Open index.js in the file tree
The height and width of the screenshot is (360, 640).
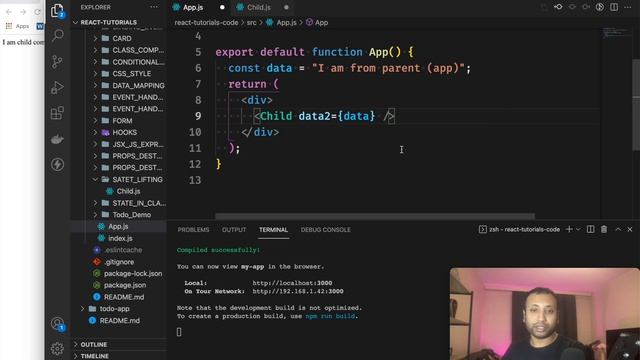(x=120, y=238)
